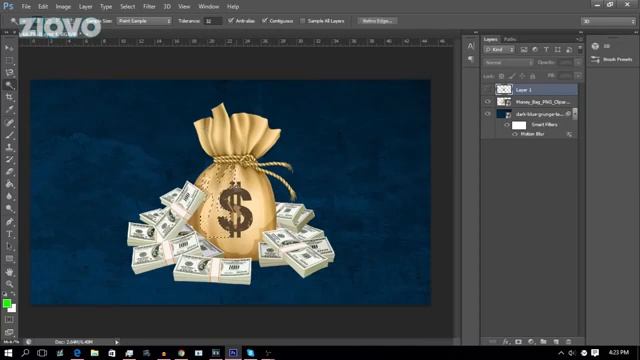Create a new group folder icon
The height and width of the screenshot is (360, 640).
pos(543,342)
